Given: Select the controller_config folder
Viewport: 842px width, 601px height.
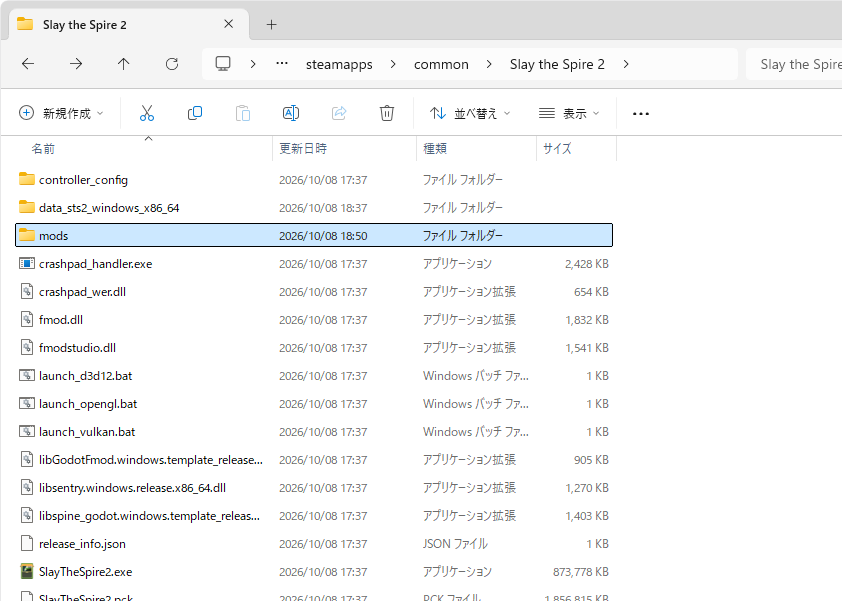Looking at the screenshot, I should tap(314, 179).
